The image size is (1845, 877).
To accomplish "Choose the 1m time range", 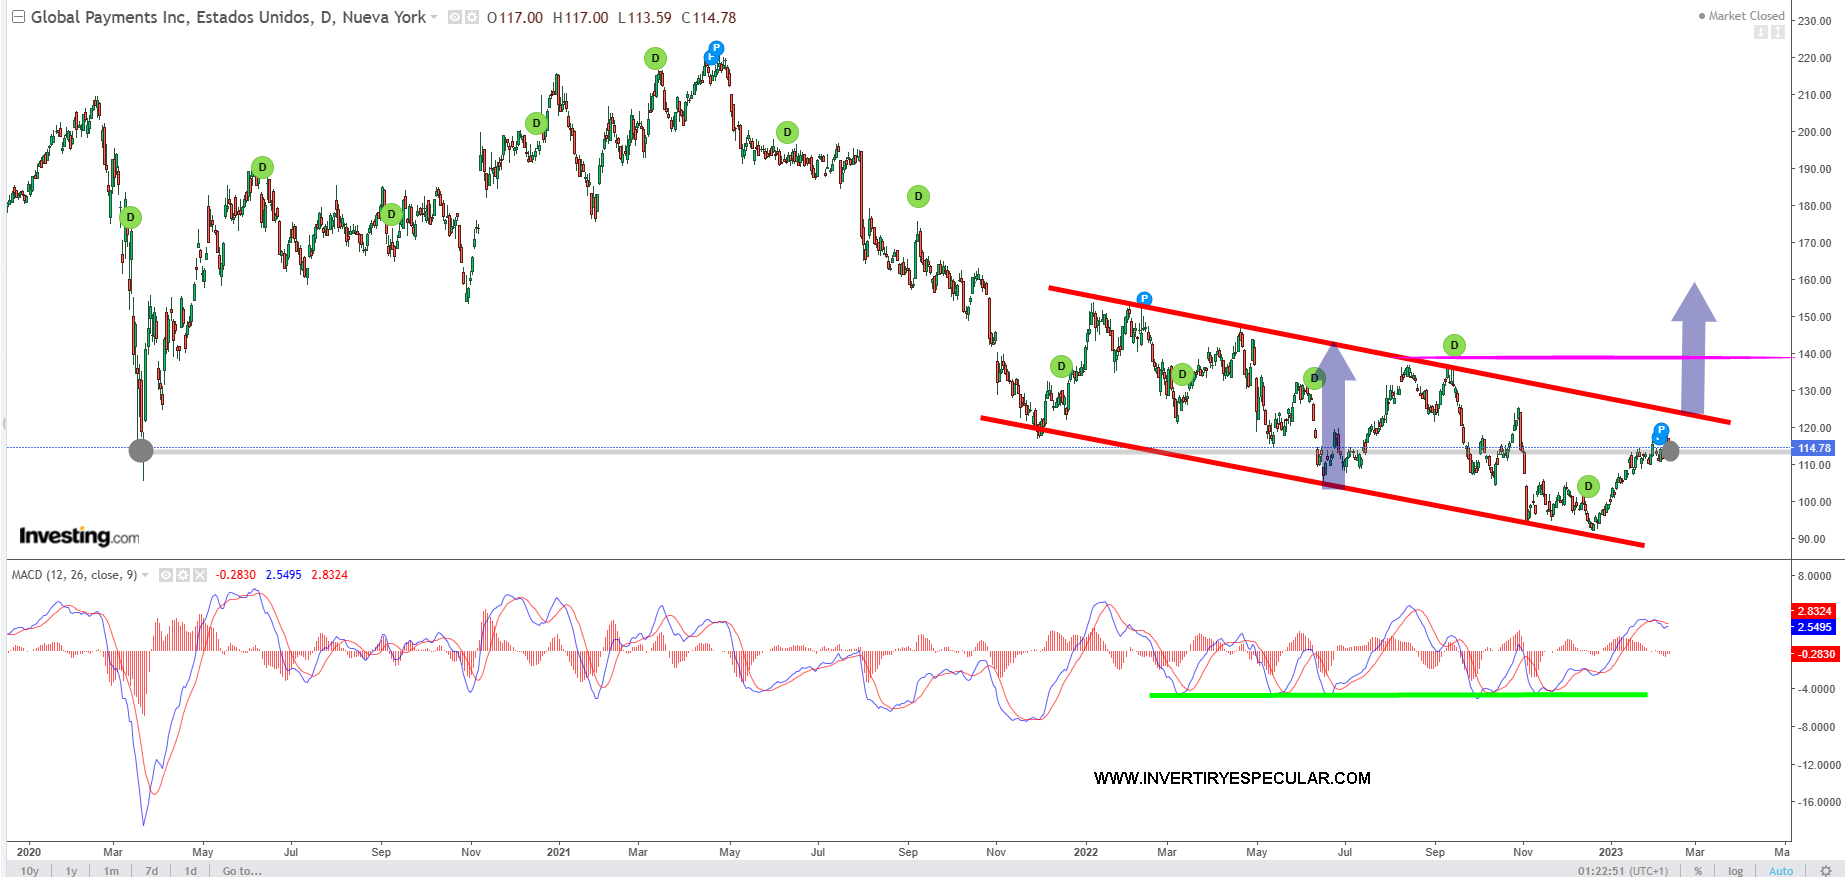I will point(111,870).
